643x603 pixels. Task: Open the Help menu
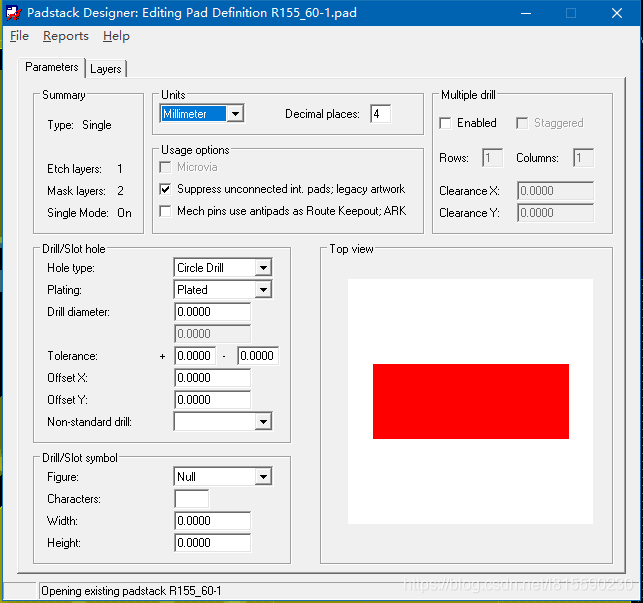[116, 36]
